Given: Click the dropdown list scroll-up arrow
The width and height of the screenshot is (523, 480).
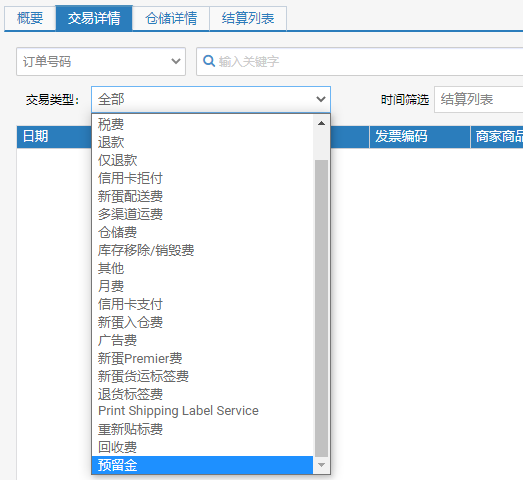Looking at the screenshot, I should click(x=321, y=123).
